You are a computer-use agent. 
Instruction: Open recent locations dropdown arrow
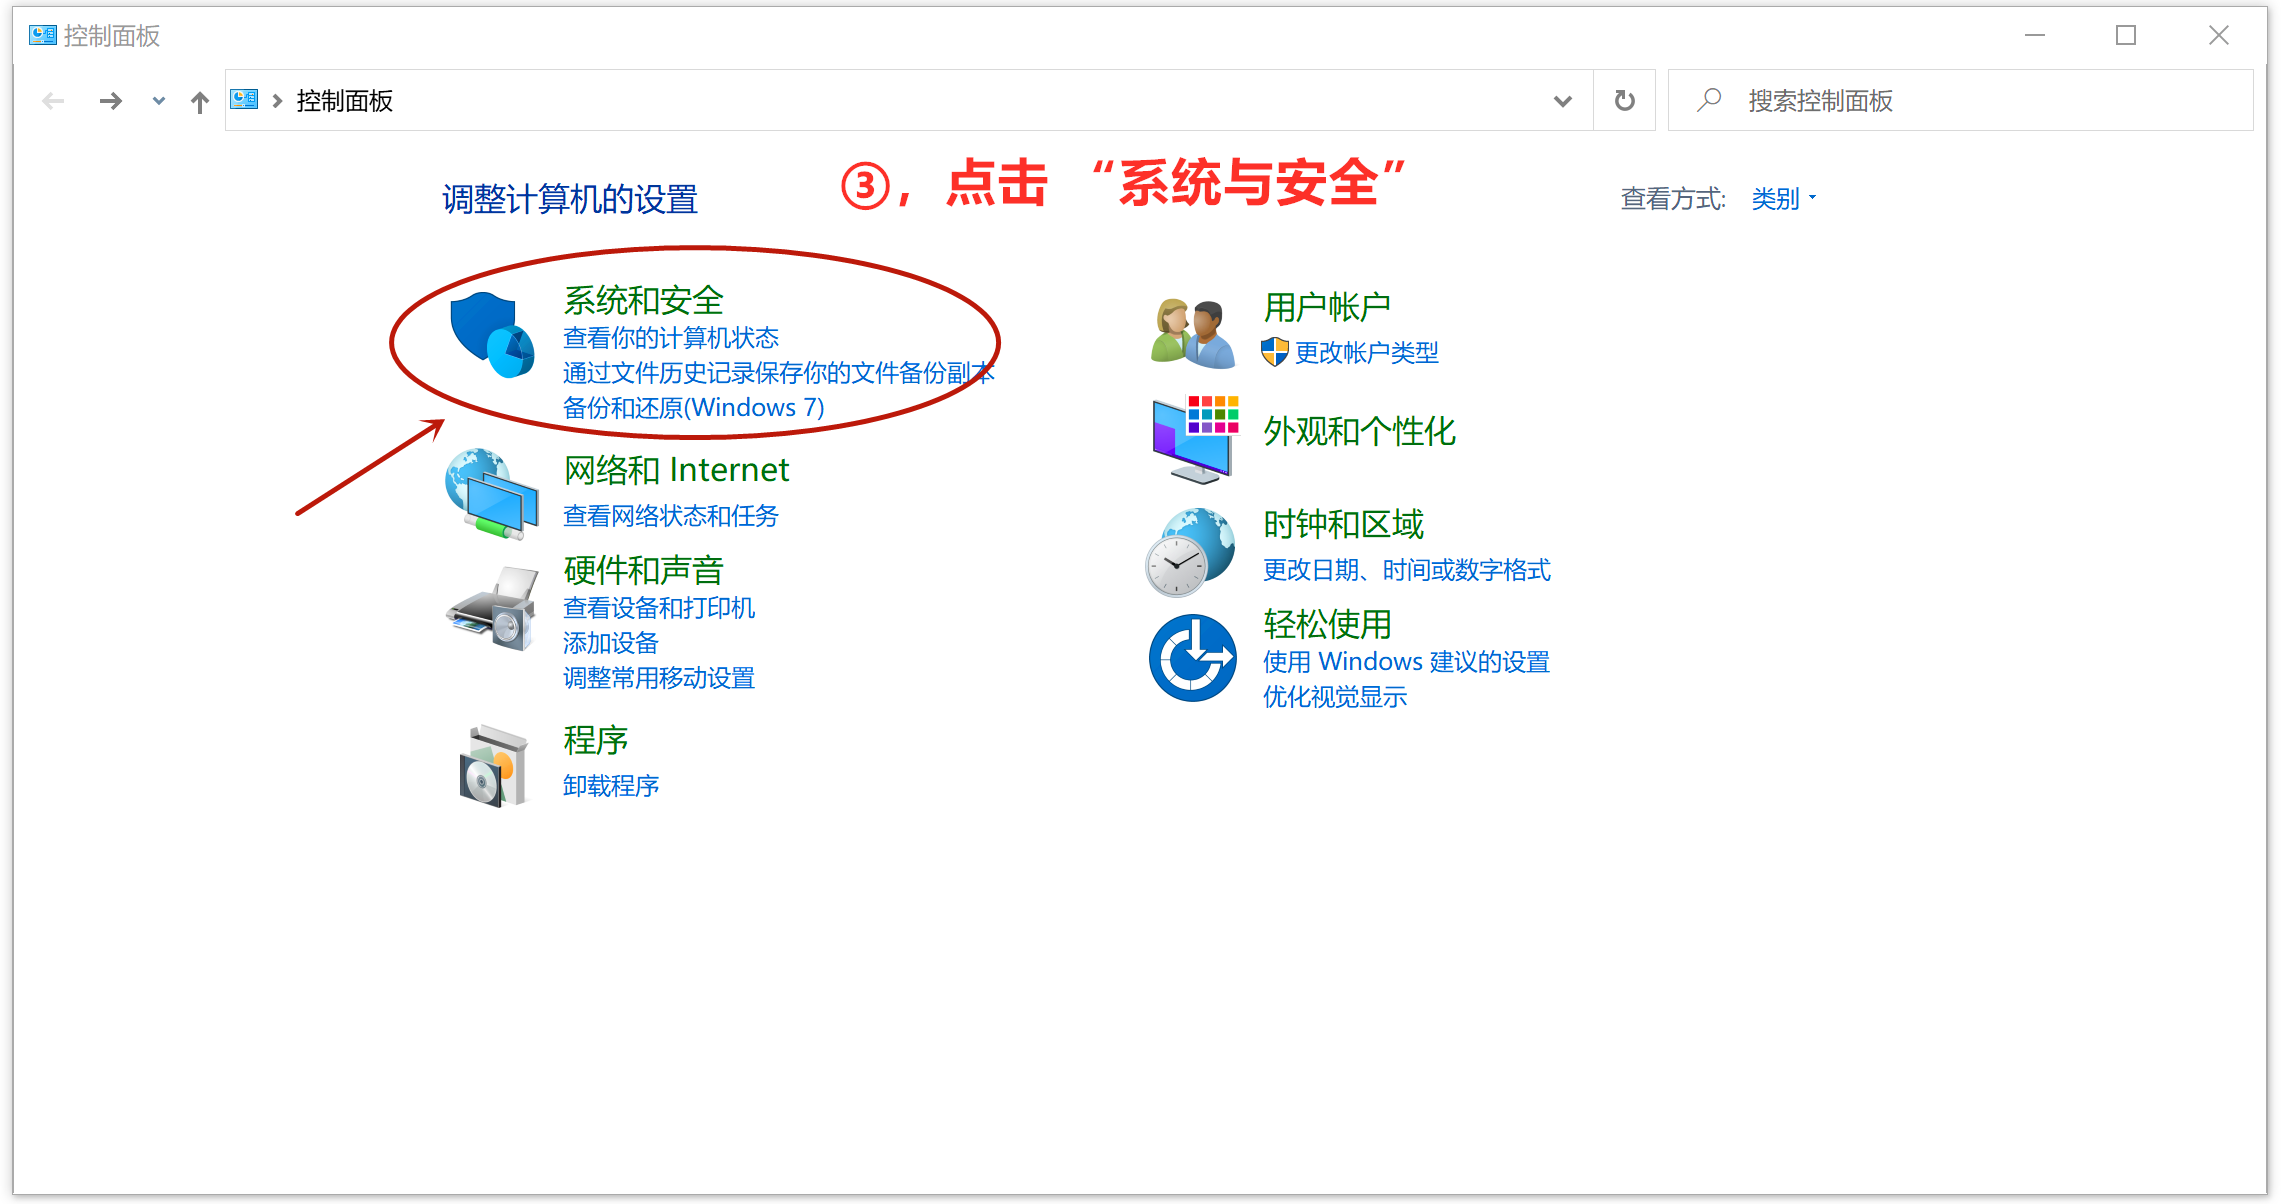click(158, 101)
